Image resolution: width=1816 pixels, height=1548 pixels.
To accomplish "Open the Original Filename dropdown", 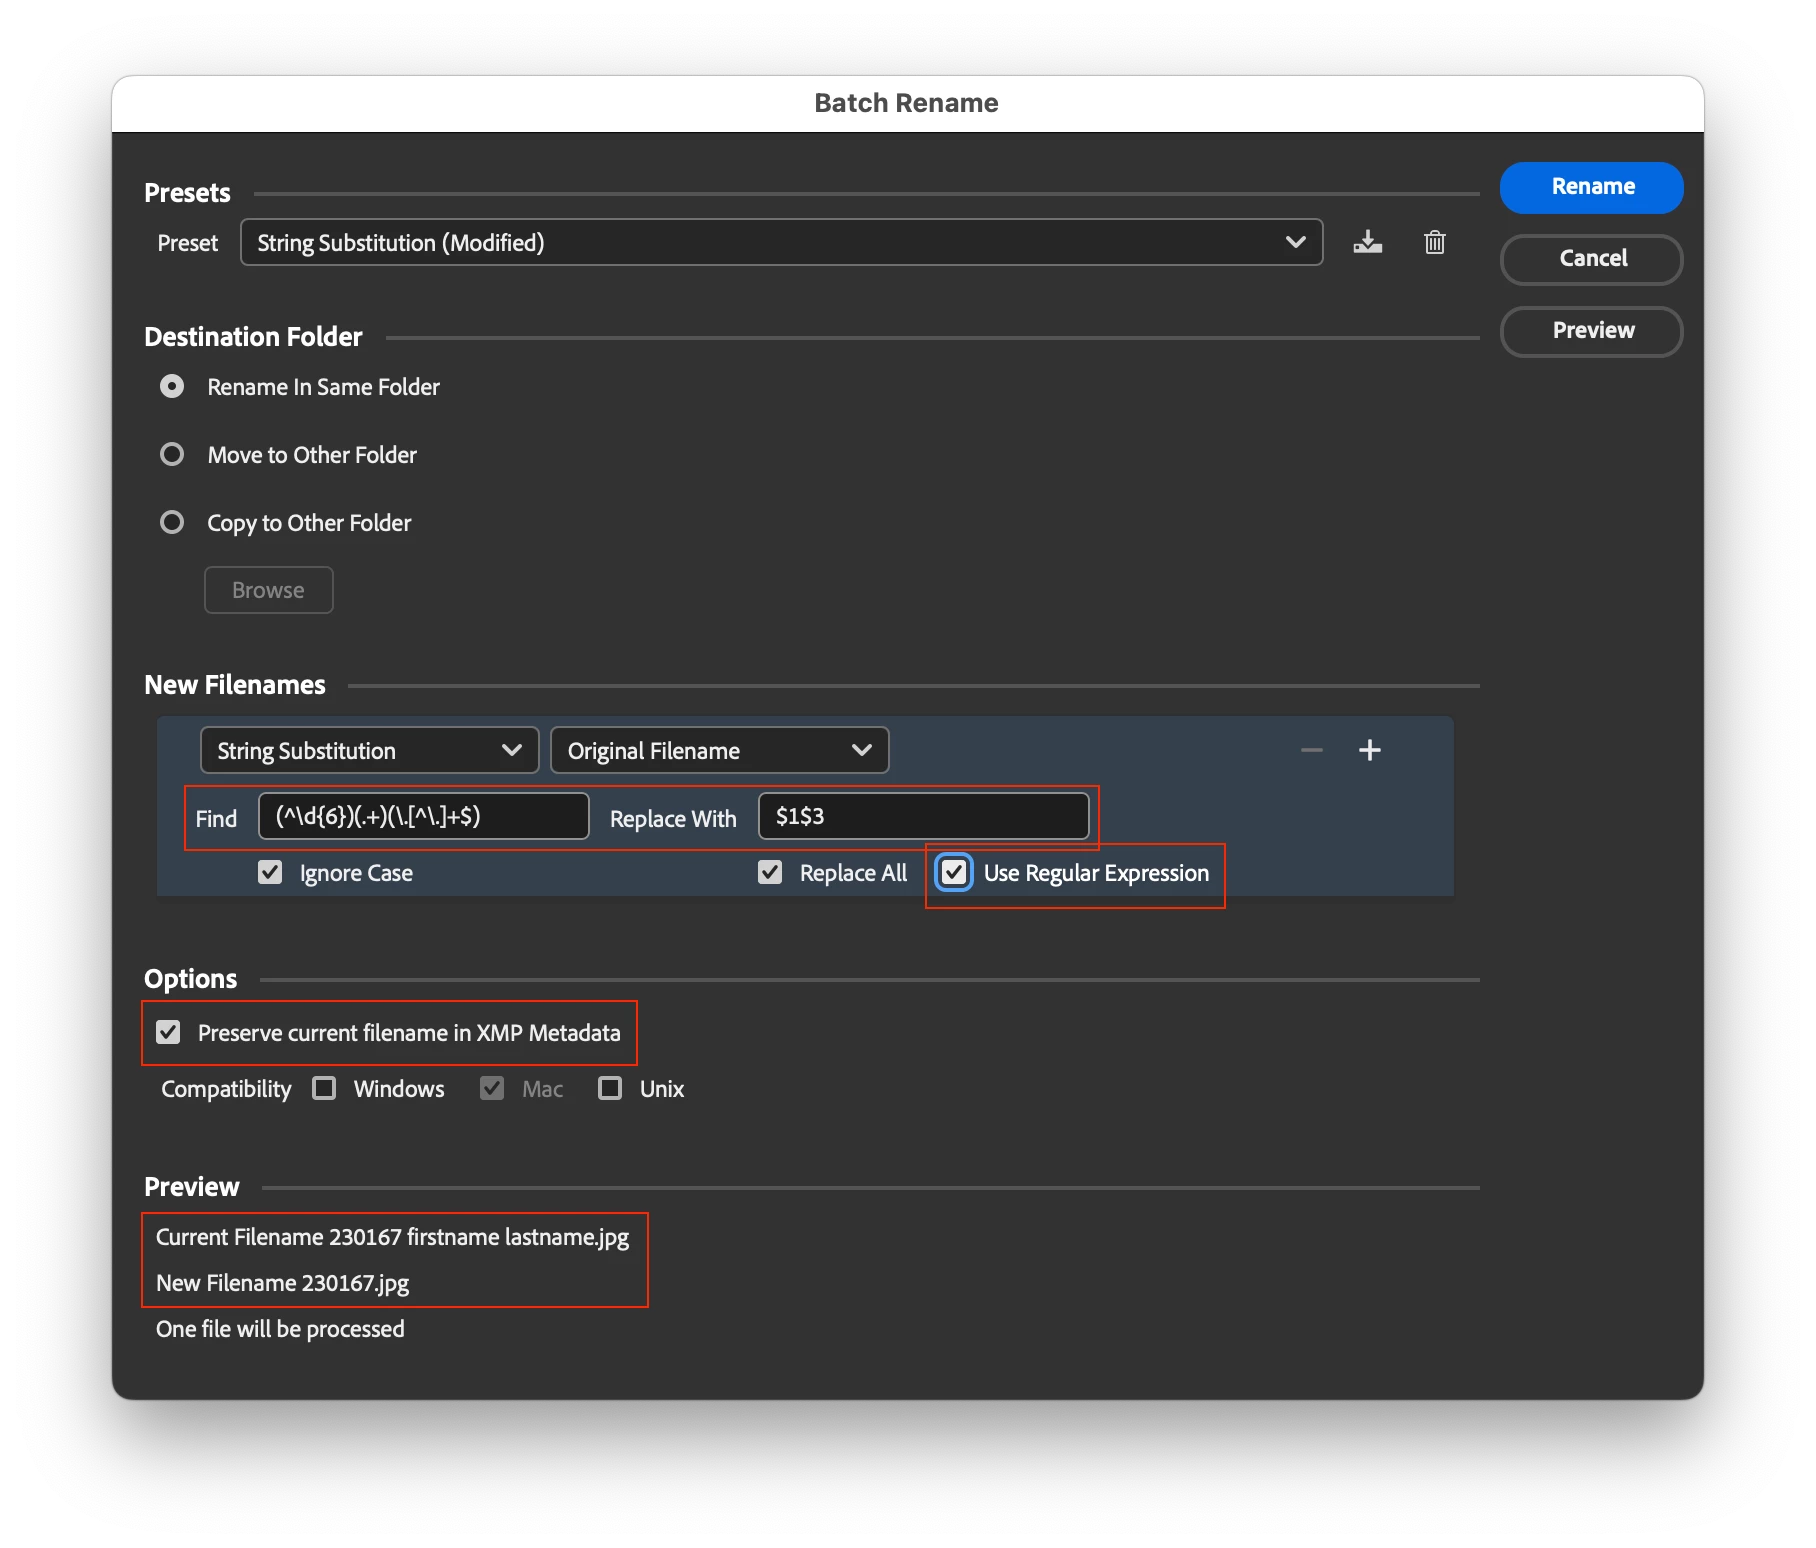I will click(x=719, y=750).
